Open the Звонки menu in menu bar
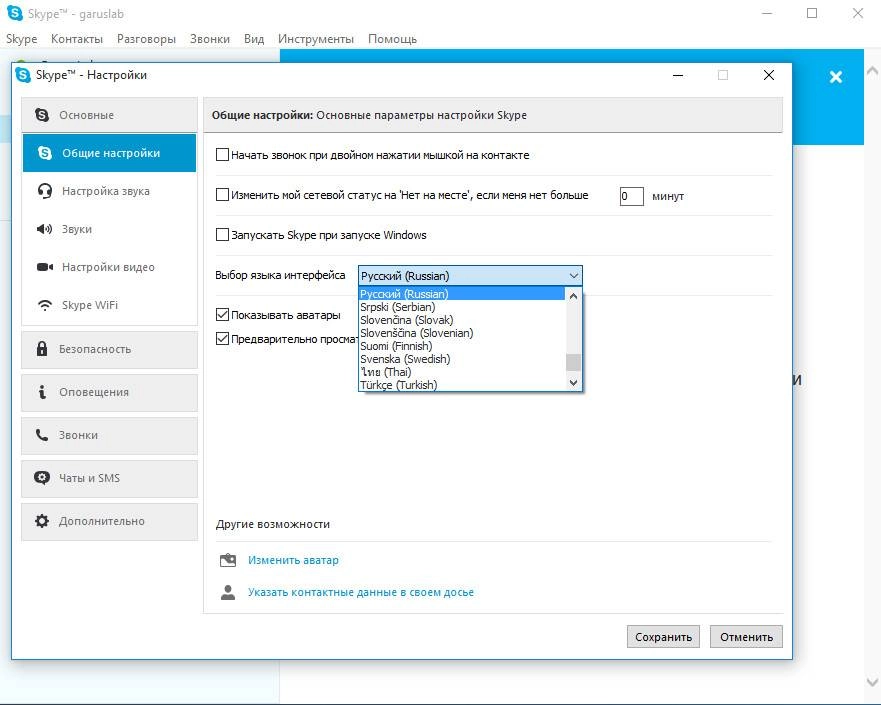The height and width of the screenshot is (705, 881). 210,39
